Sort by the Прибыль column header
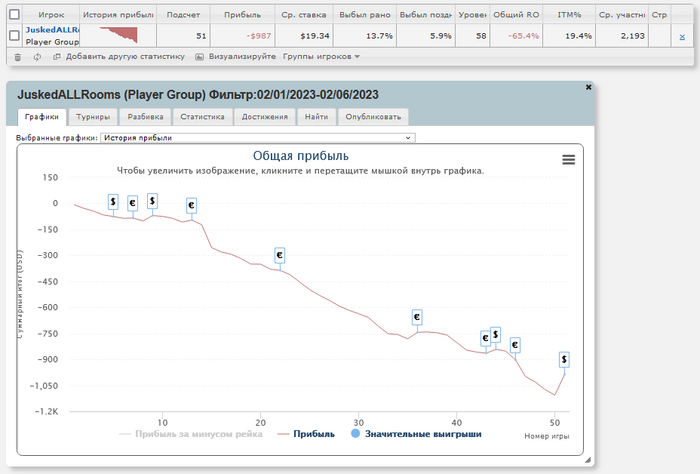 (242, 15)
